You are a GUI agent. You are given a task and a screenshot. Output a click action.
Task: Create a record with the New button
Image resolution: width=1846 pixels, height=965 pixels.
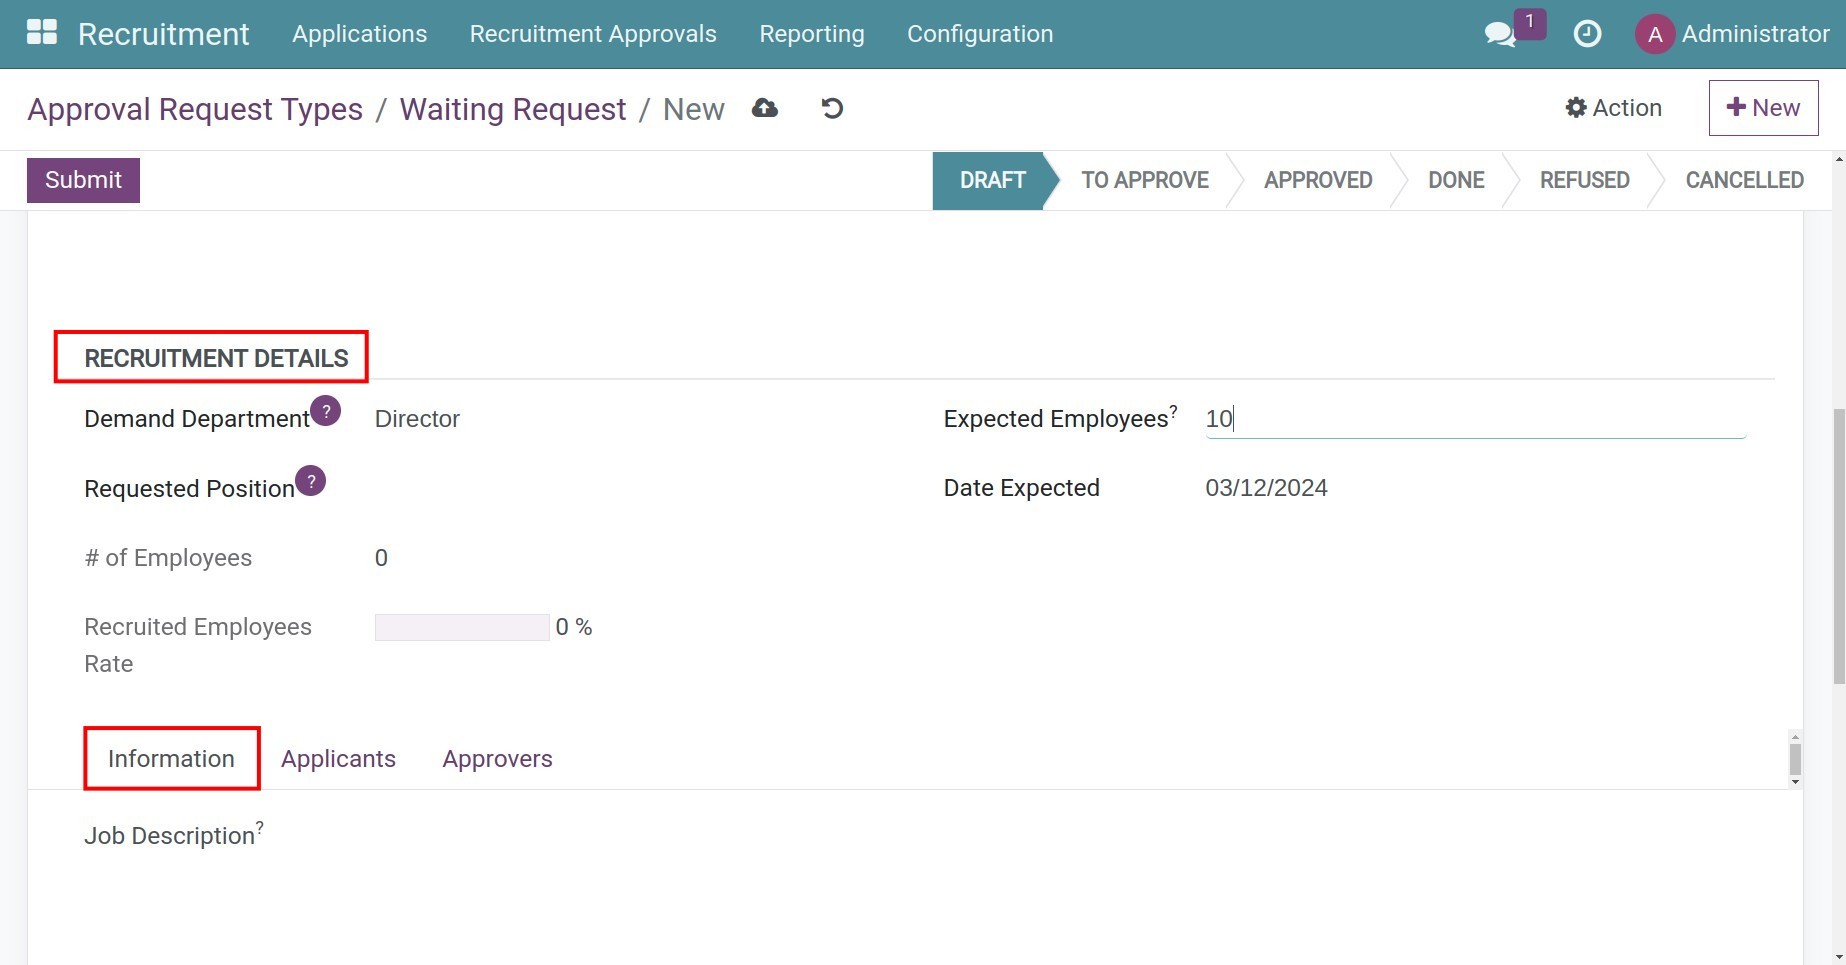1763,107
